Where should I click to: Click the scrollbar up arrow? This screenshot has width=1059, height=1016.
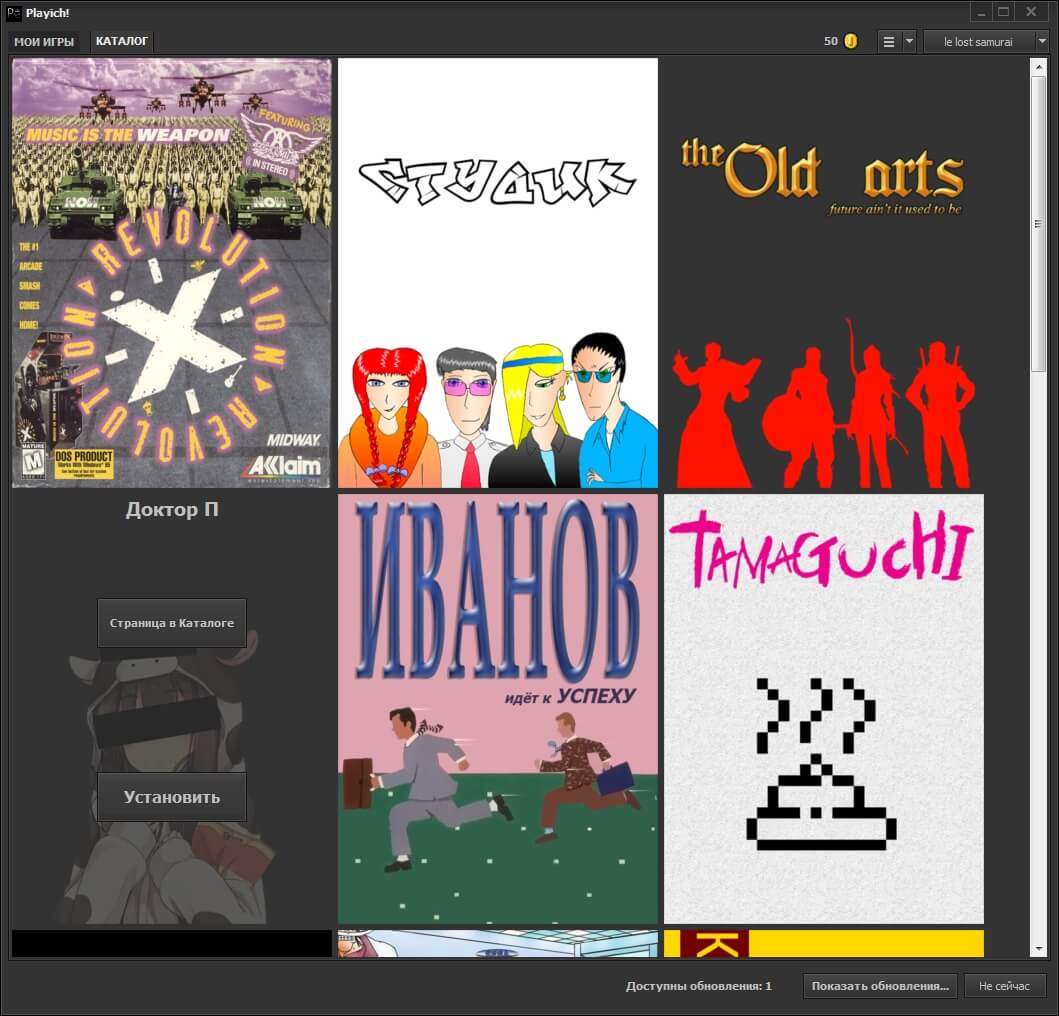coord(1038,66)
